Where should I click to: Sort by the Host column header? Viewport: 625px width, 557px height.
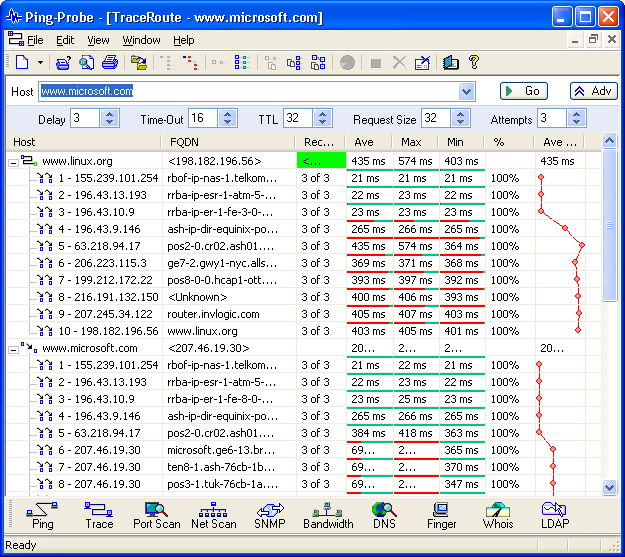(83, 142)
